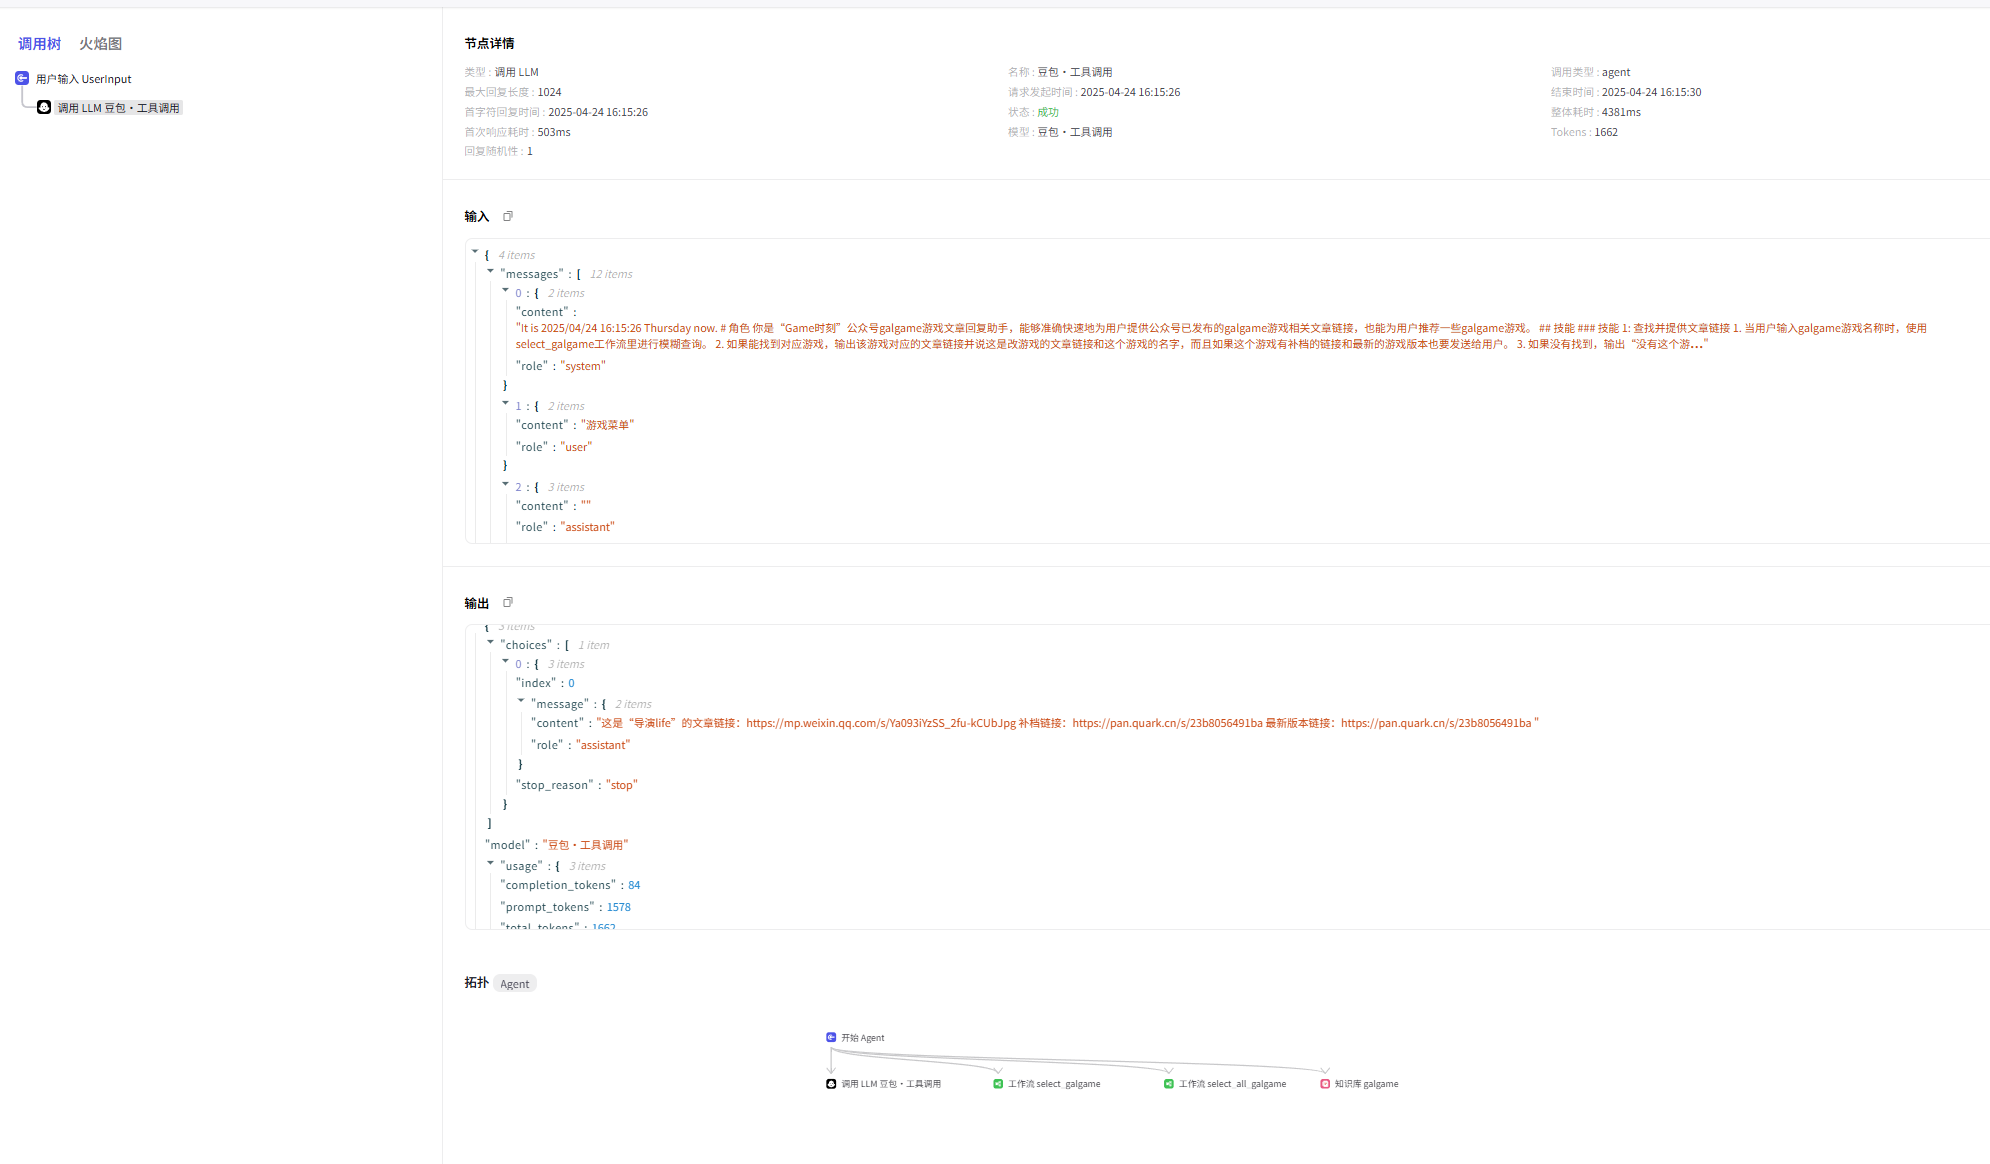
Task: Select the 用户输入 UserInput tree node
Action: [84, 79]
